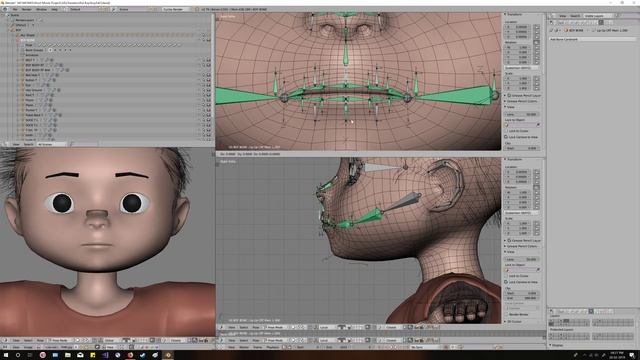Open the File menu
Screen dimensions: 640x360
point(15,9)
